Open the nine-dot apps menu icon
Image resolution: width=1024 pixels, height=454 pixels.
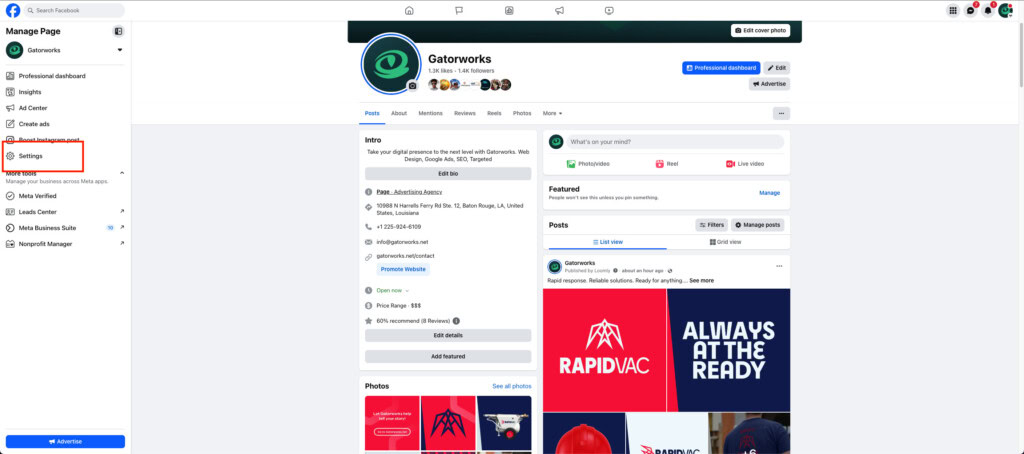[953, 10]
